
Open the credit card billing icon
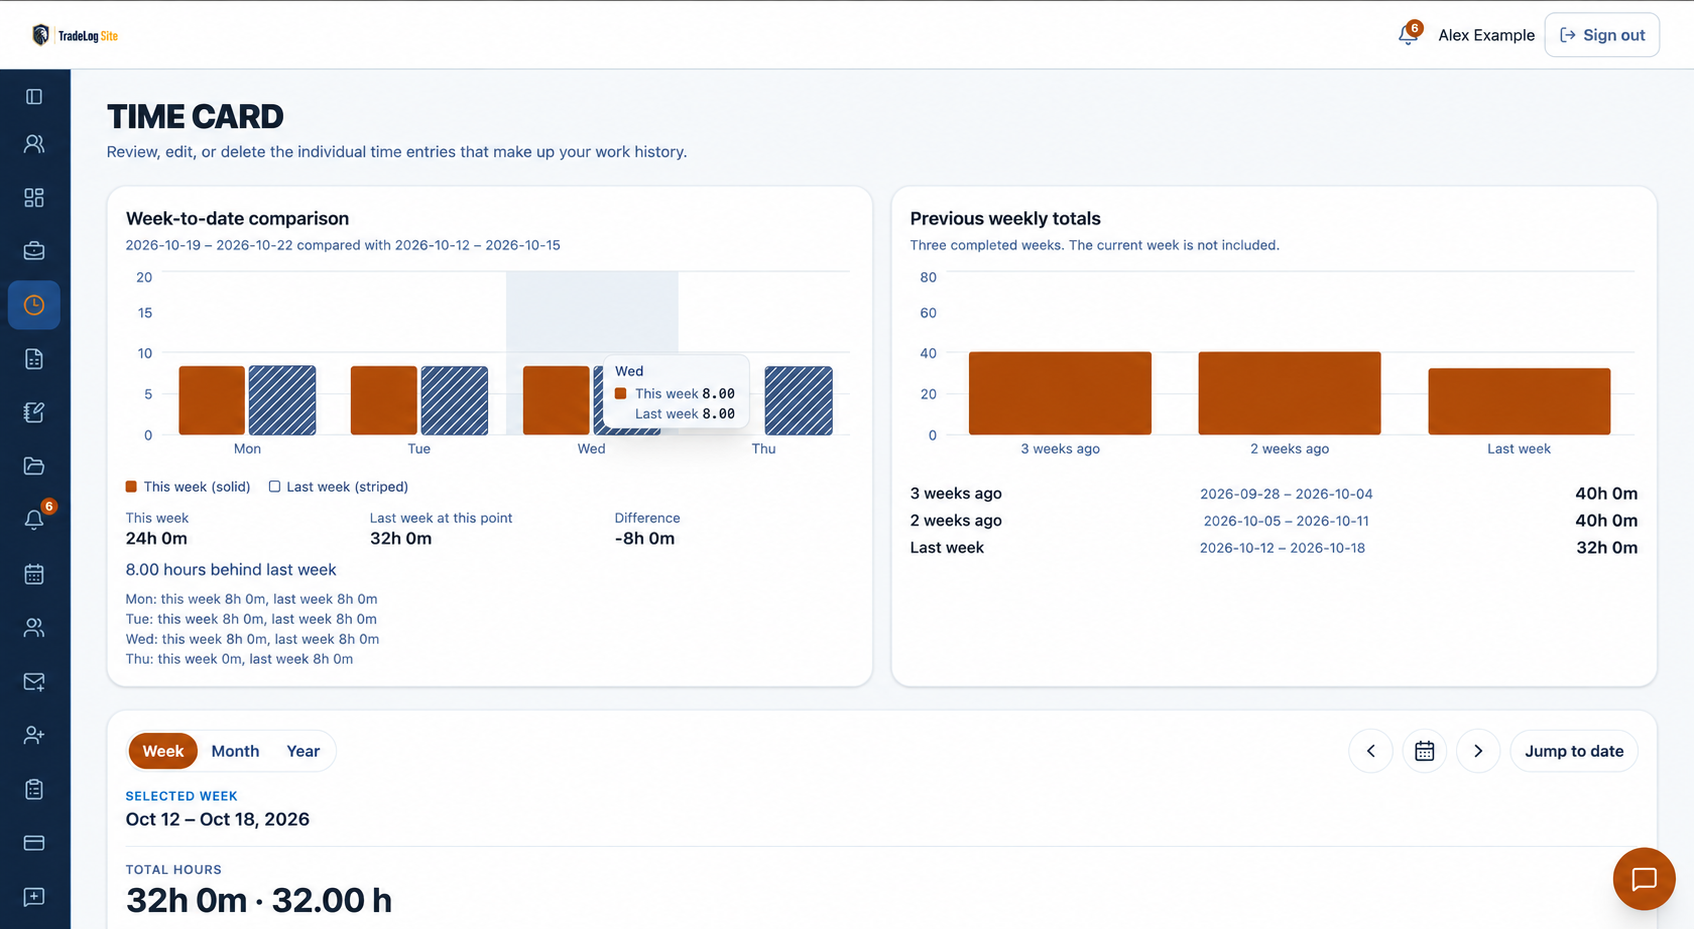(34, 843)
